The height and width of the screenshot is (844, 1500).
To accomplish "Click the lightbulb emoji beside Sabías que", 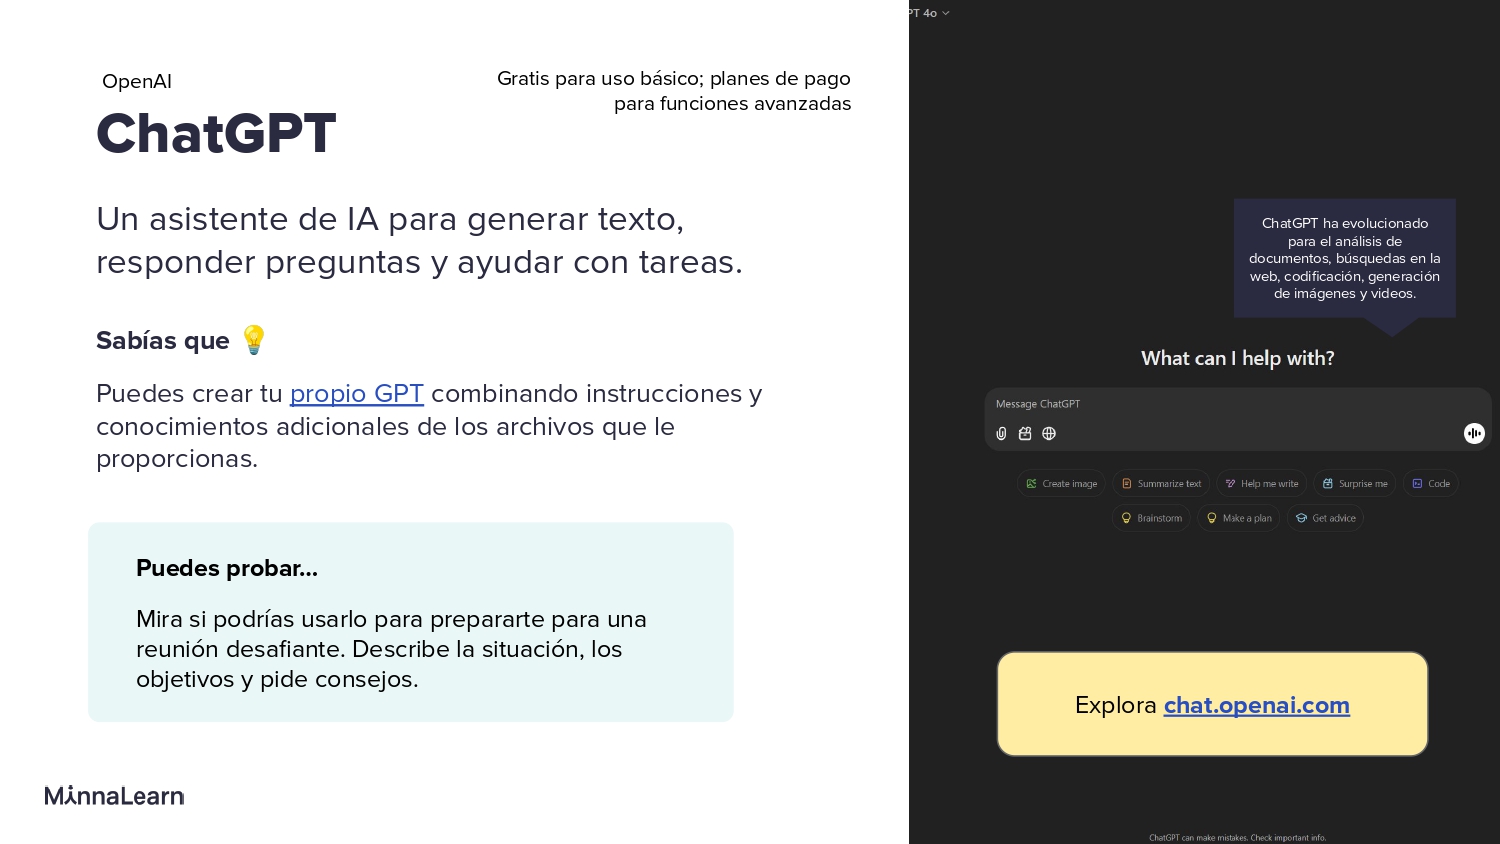I will point(253,340).
